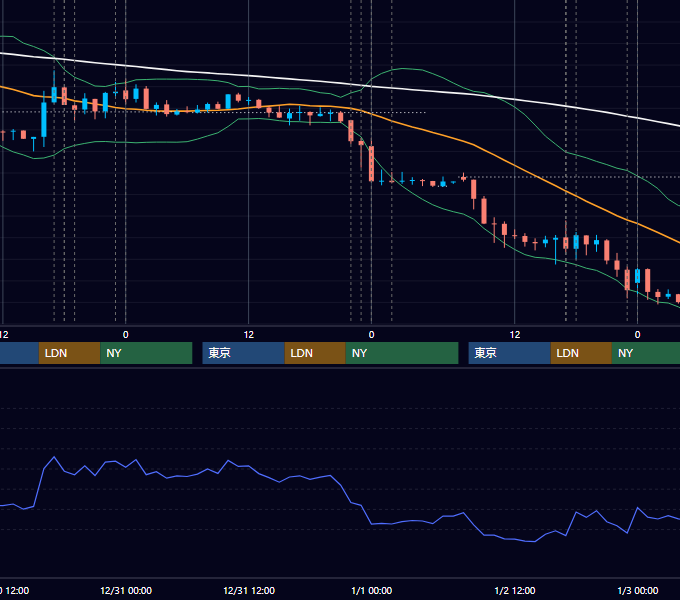Click the 12/31 12:00 date label
The image size is (680, 600).
click(249, 590)
